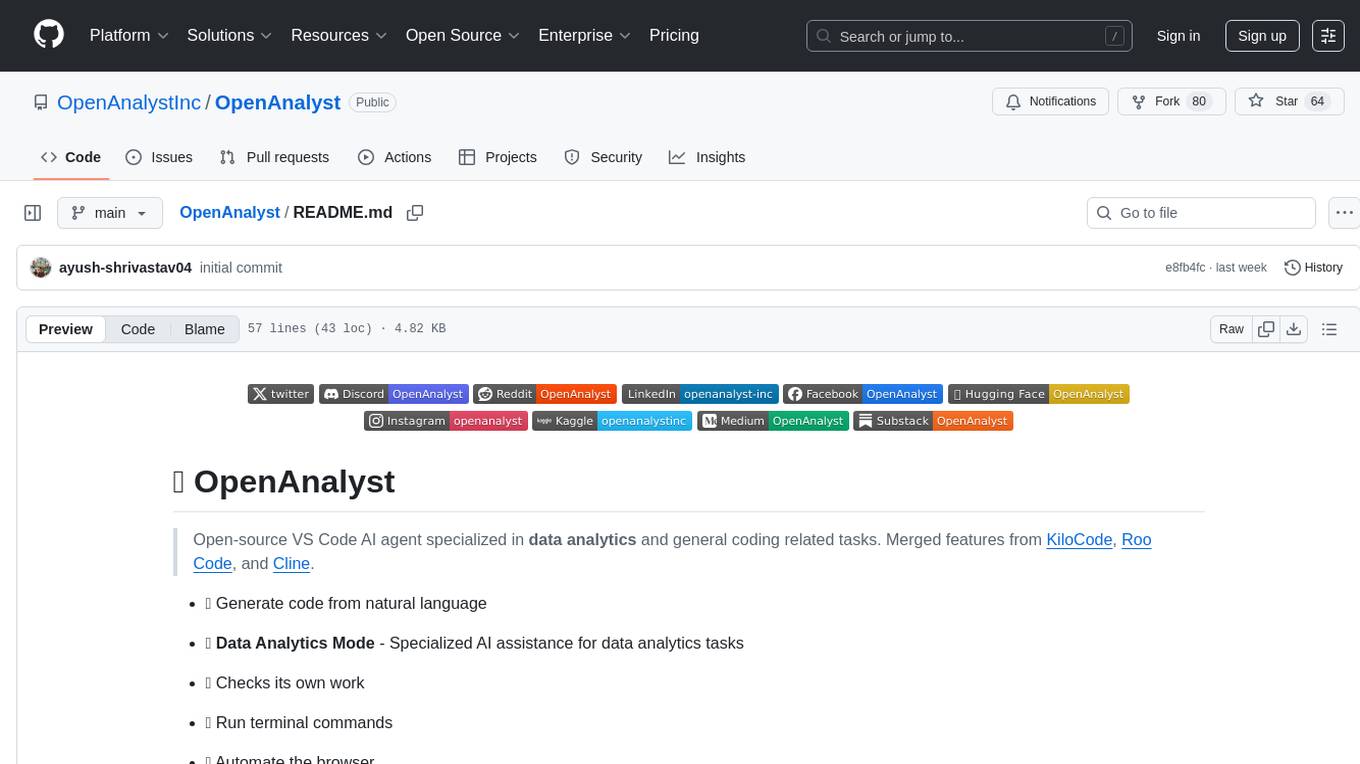
Task: Click the Sign in link
Action: [x=1178, y=36]
